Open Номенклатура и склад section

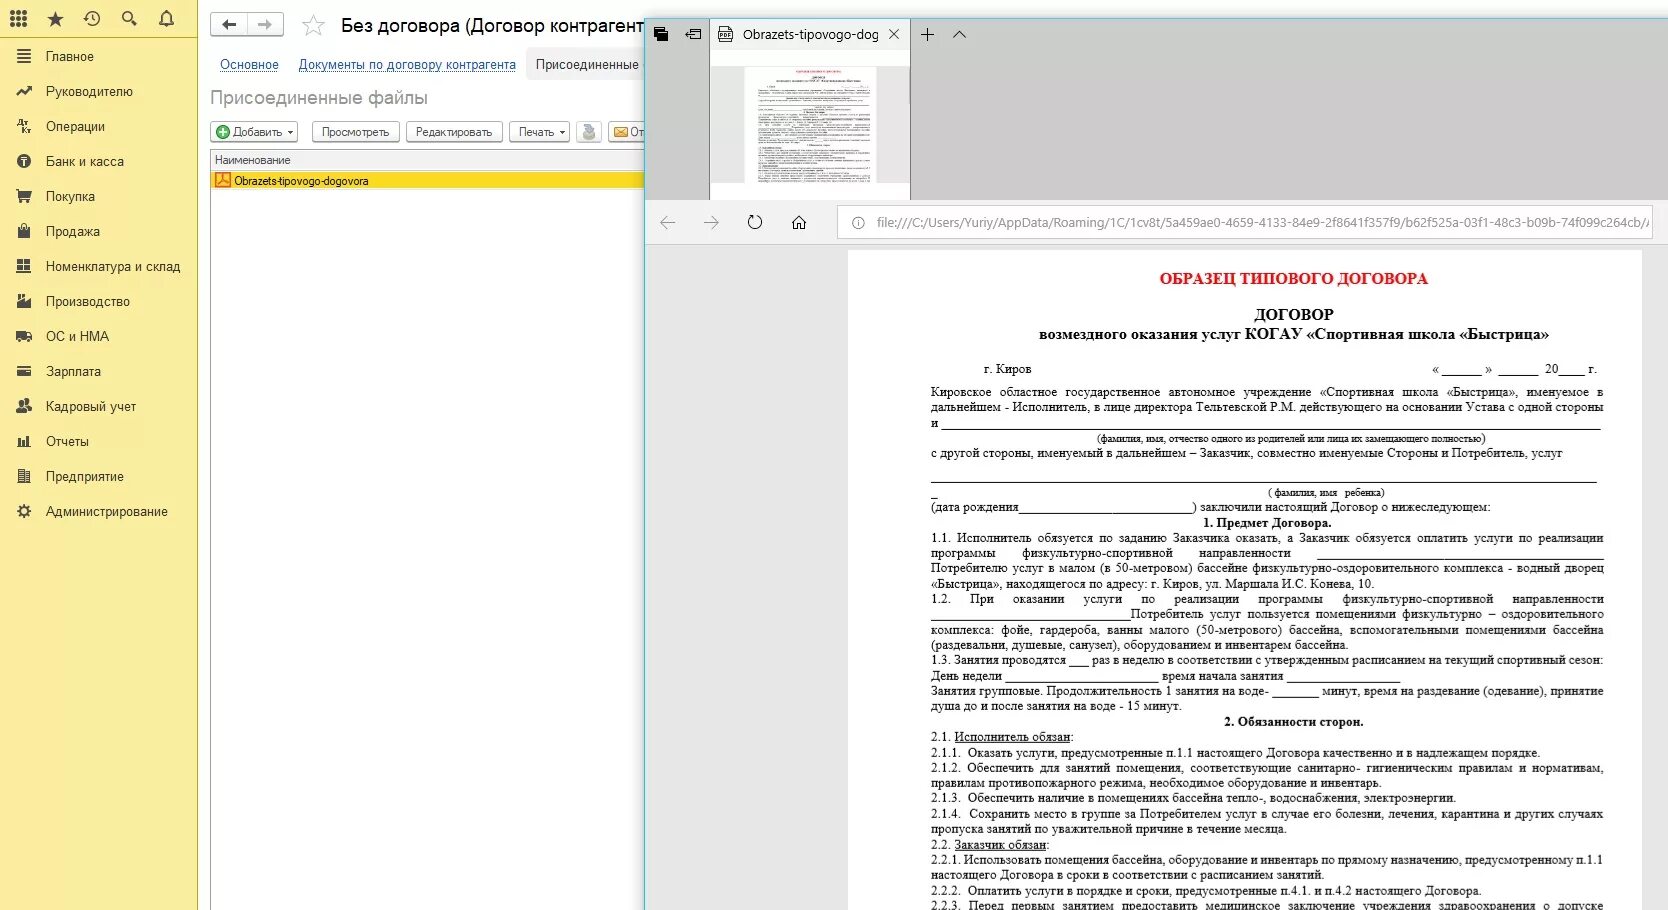click(x=113, y=267)
